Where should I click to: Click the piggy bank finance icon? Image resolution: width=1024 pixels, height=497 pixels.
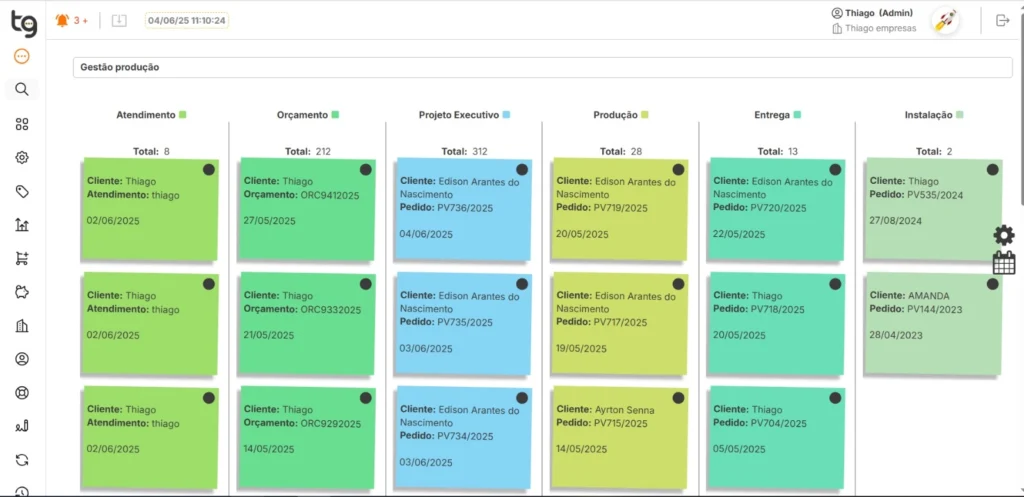pyautogui.click(x=22, y=292)
